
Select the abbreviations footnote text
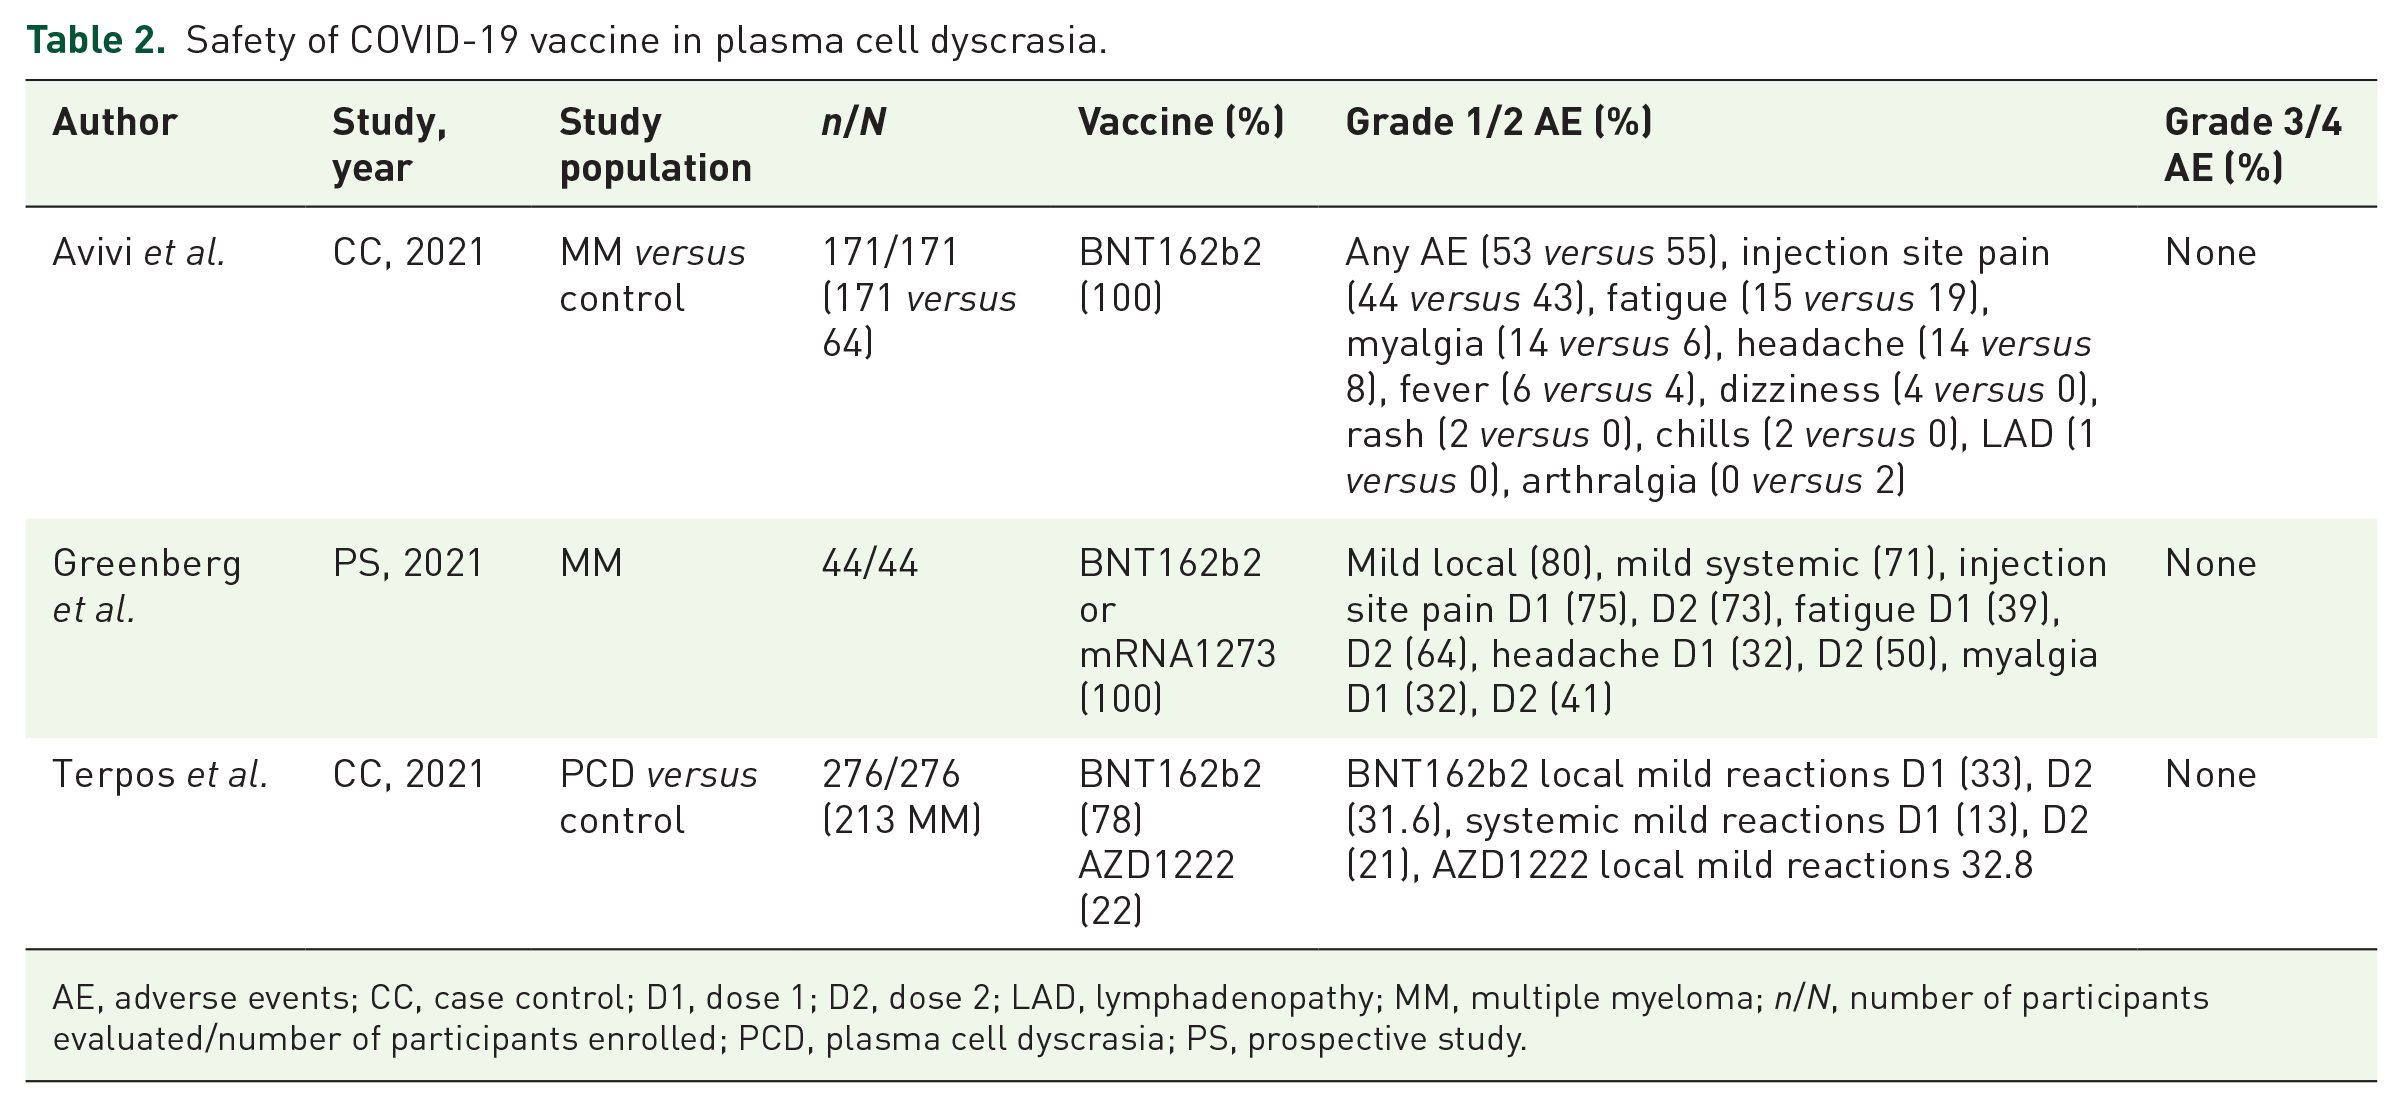pyautogui.click(x=1130, y=1018)
